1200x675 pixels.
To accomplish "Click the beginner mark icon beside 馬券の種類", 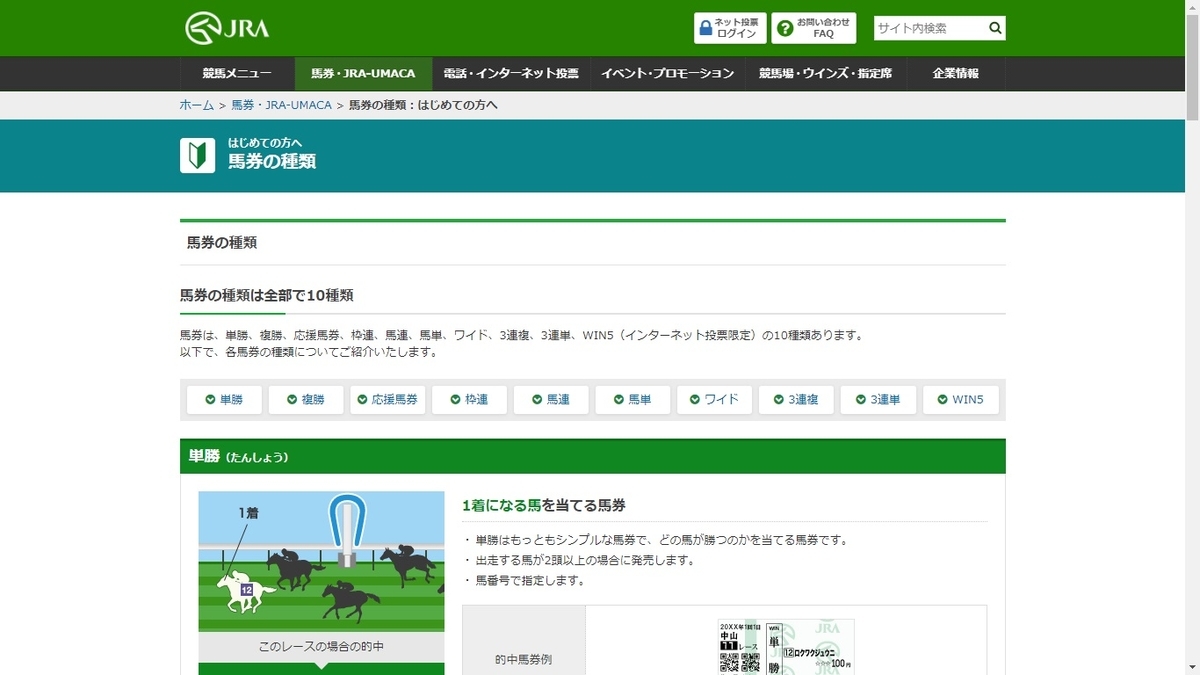I will pyautogui.click(x=198, y=155).
